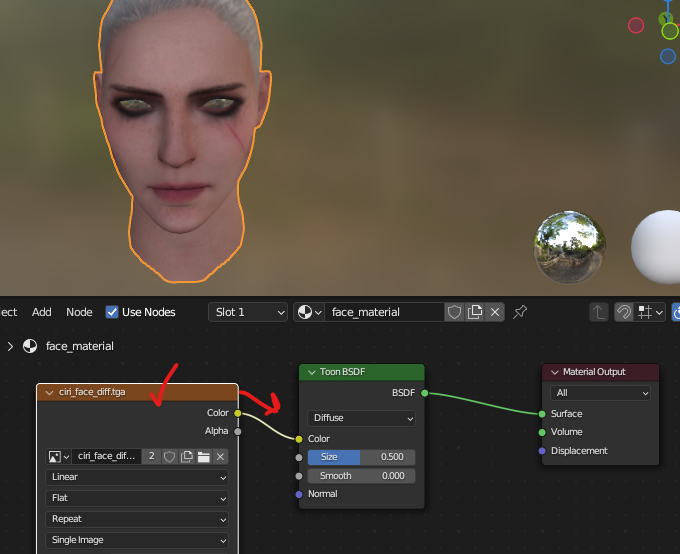Click the Alpha output socket
Viewport: 680px width, 554px height.
pyautogui.click(x=238, y=431)
